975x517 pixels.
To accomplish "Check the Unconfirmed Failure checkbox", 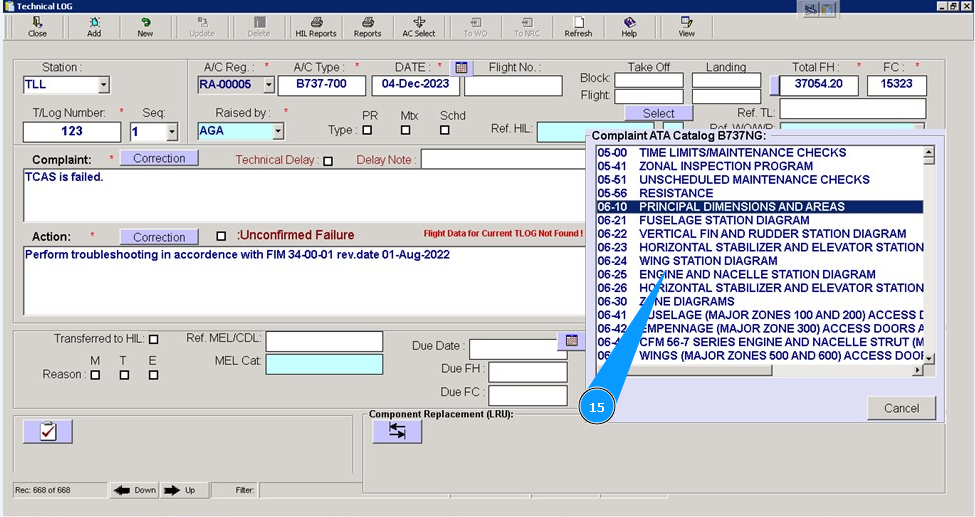I will pos(221,236).
